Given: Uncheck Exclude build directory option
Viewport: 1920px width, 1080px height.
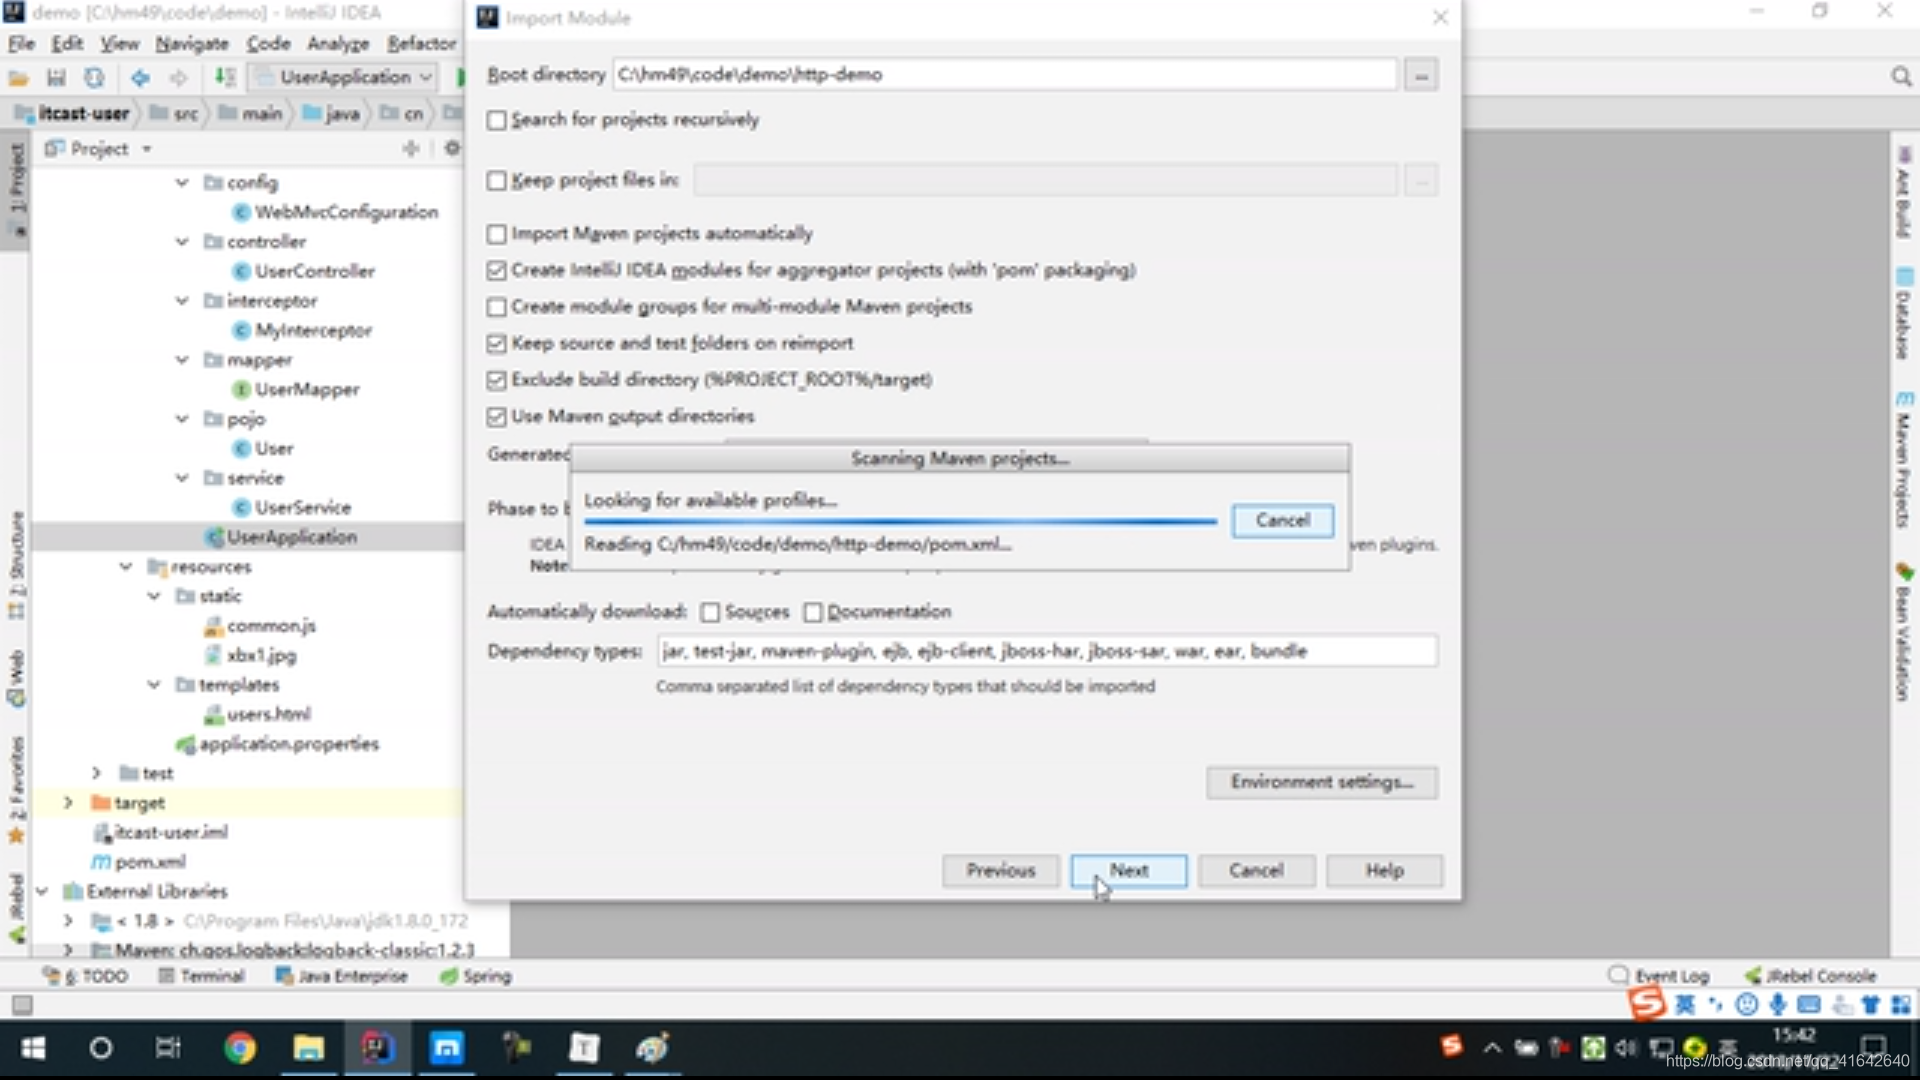Looking at the screenshot, I should tap(497, 380).
